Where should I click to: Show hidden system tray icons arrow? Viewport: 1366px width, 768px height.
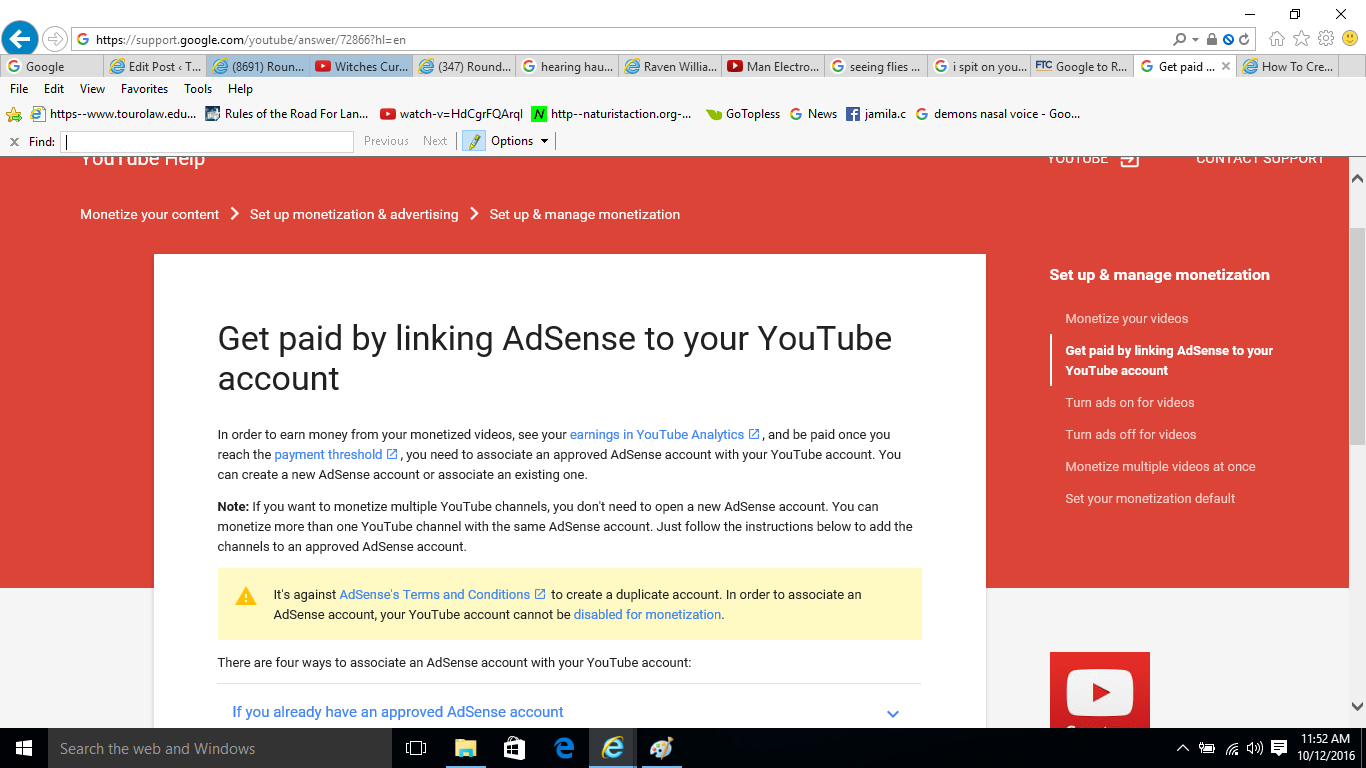click(x=1183, y=748)
